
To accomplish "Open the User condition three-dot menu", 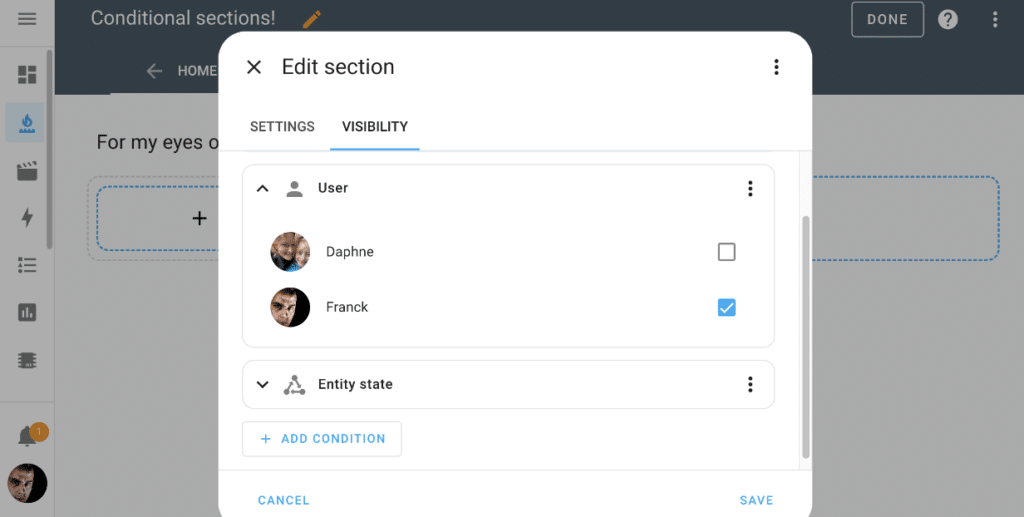I will coord(750,188).
